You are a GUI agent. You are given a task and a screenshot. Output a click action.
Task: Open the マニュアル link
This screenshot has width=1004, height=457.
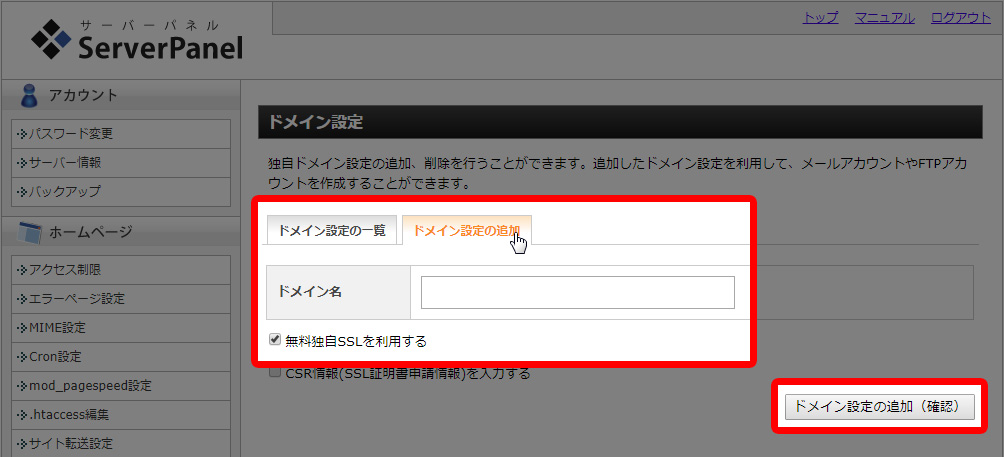click(x=884, y=18)
